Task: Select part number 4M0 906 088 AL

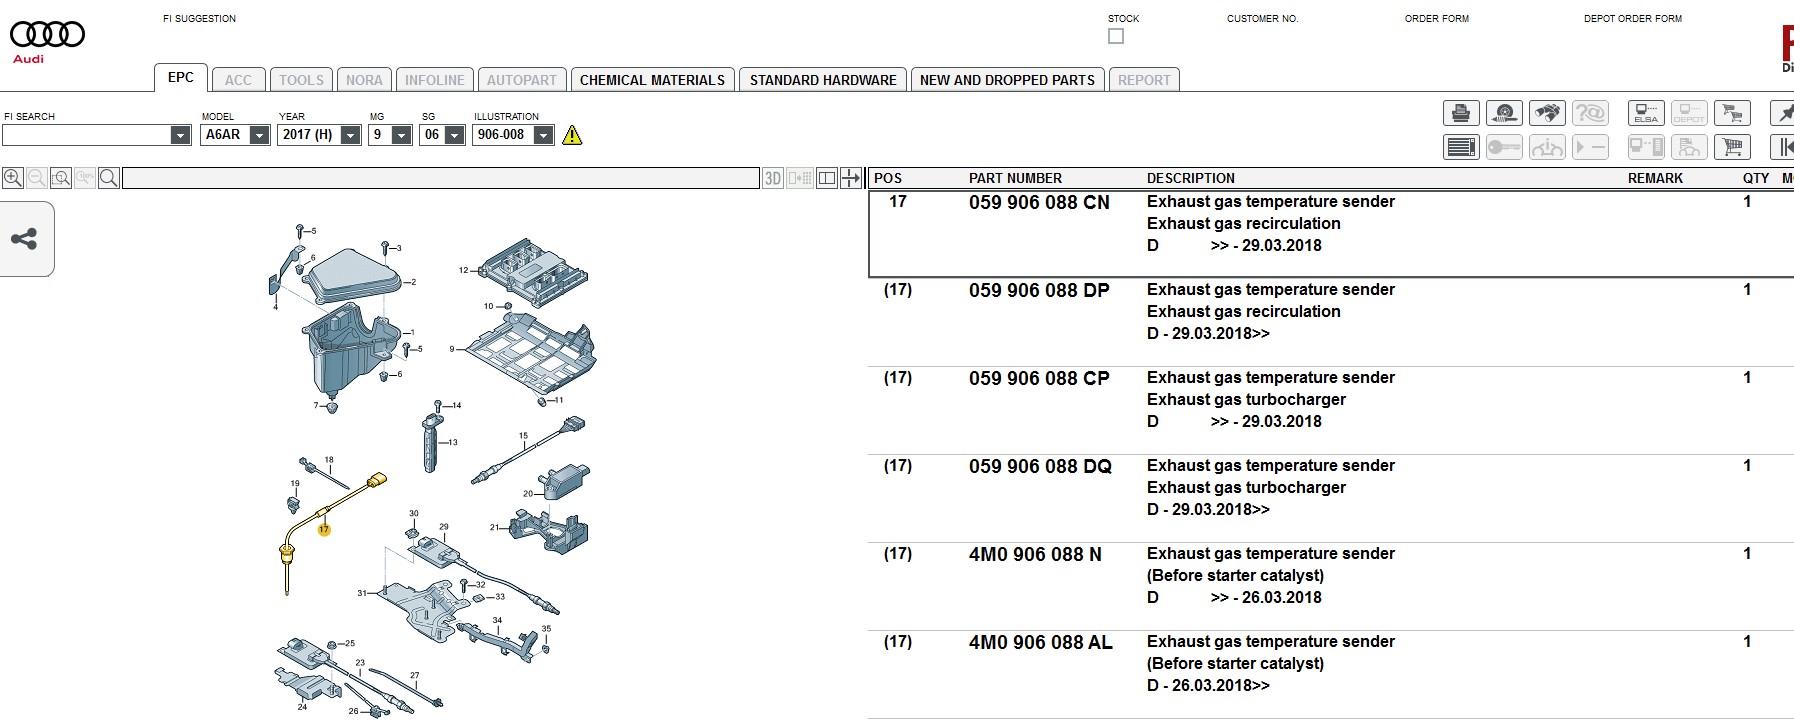Action: click(x=1040, y=642)
